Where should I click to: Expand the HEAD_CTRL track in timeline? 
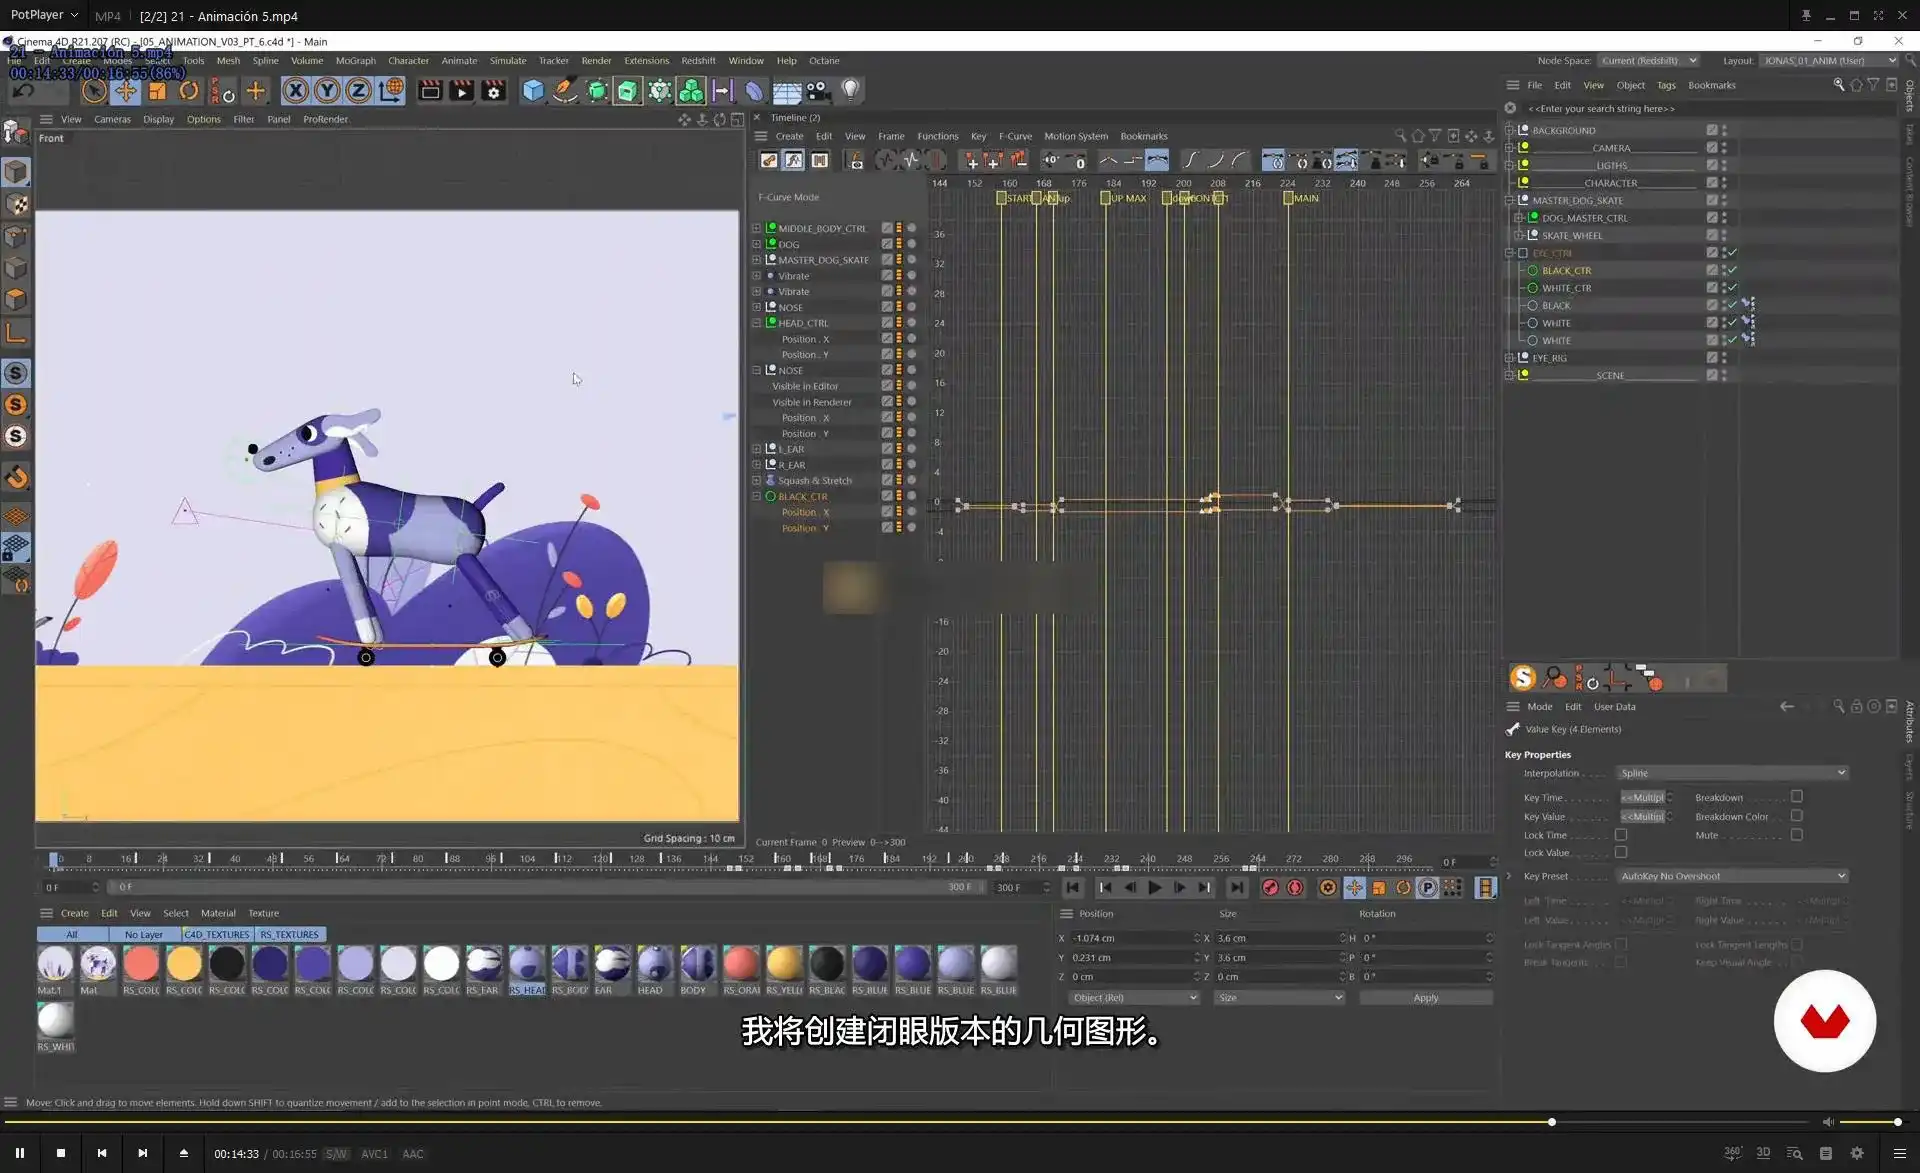click(757, 323)
